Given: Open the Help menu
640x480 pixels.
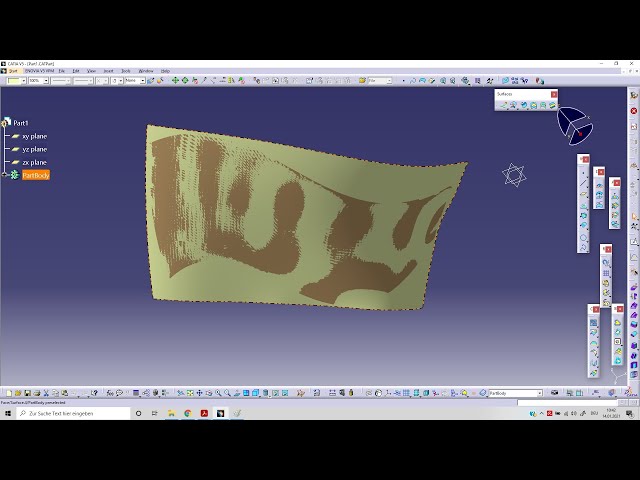Looking at the screenshot, I should point(165,71).
